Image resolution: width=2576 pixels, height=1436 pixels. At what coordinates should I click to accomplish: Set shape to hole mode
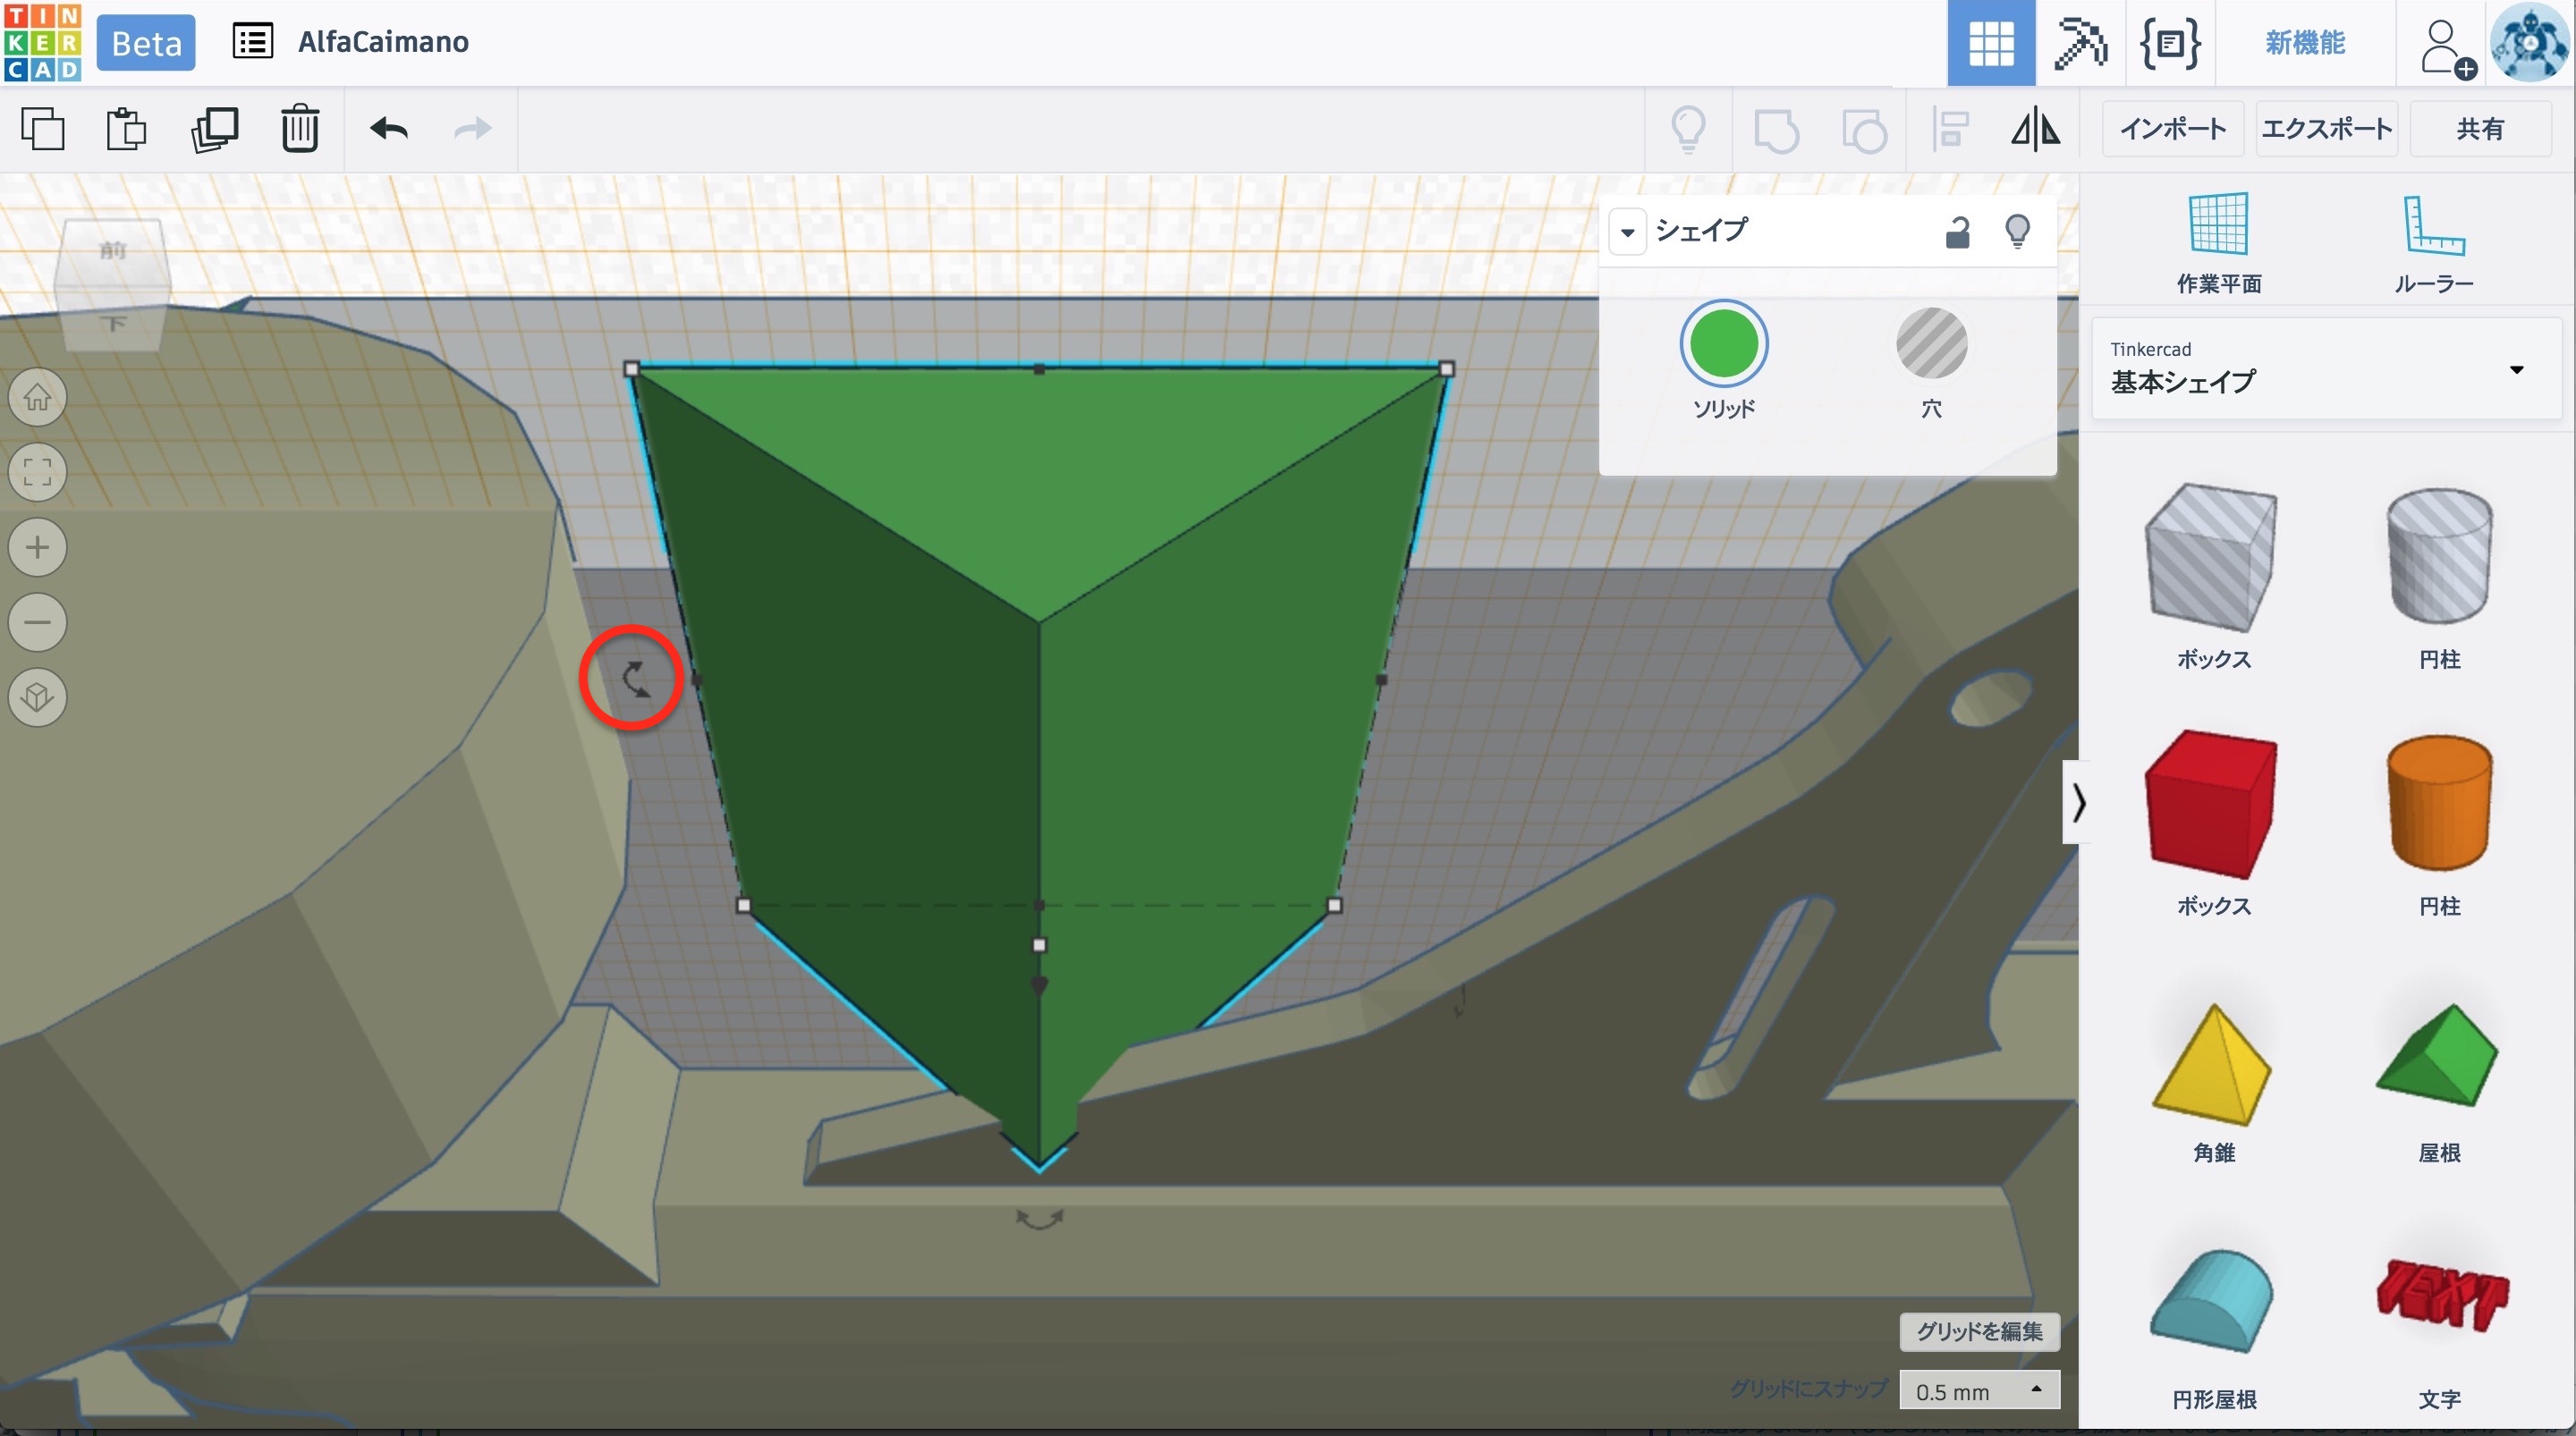click(1931, 344)
